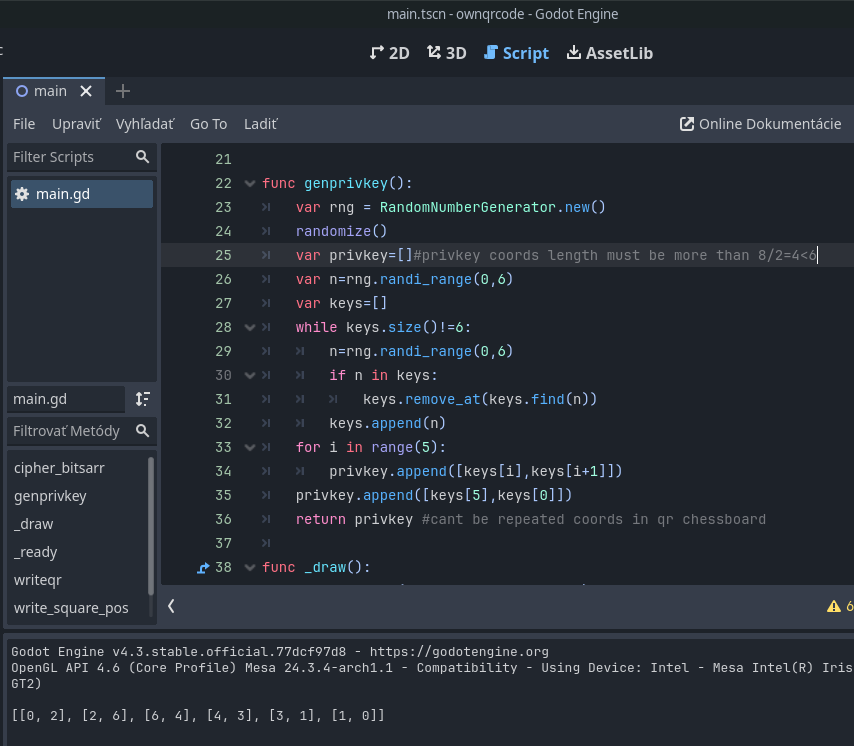Close the main scene tab
Screen dimensions: 854x746
point(86,91)
